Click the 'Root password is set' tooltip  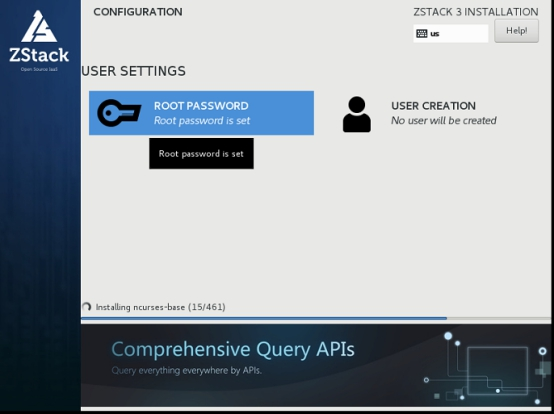[x=201, y=153]
